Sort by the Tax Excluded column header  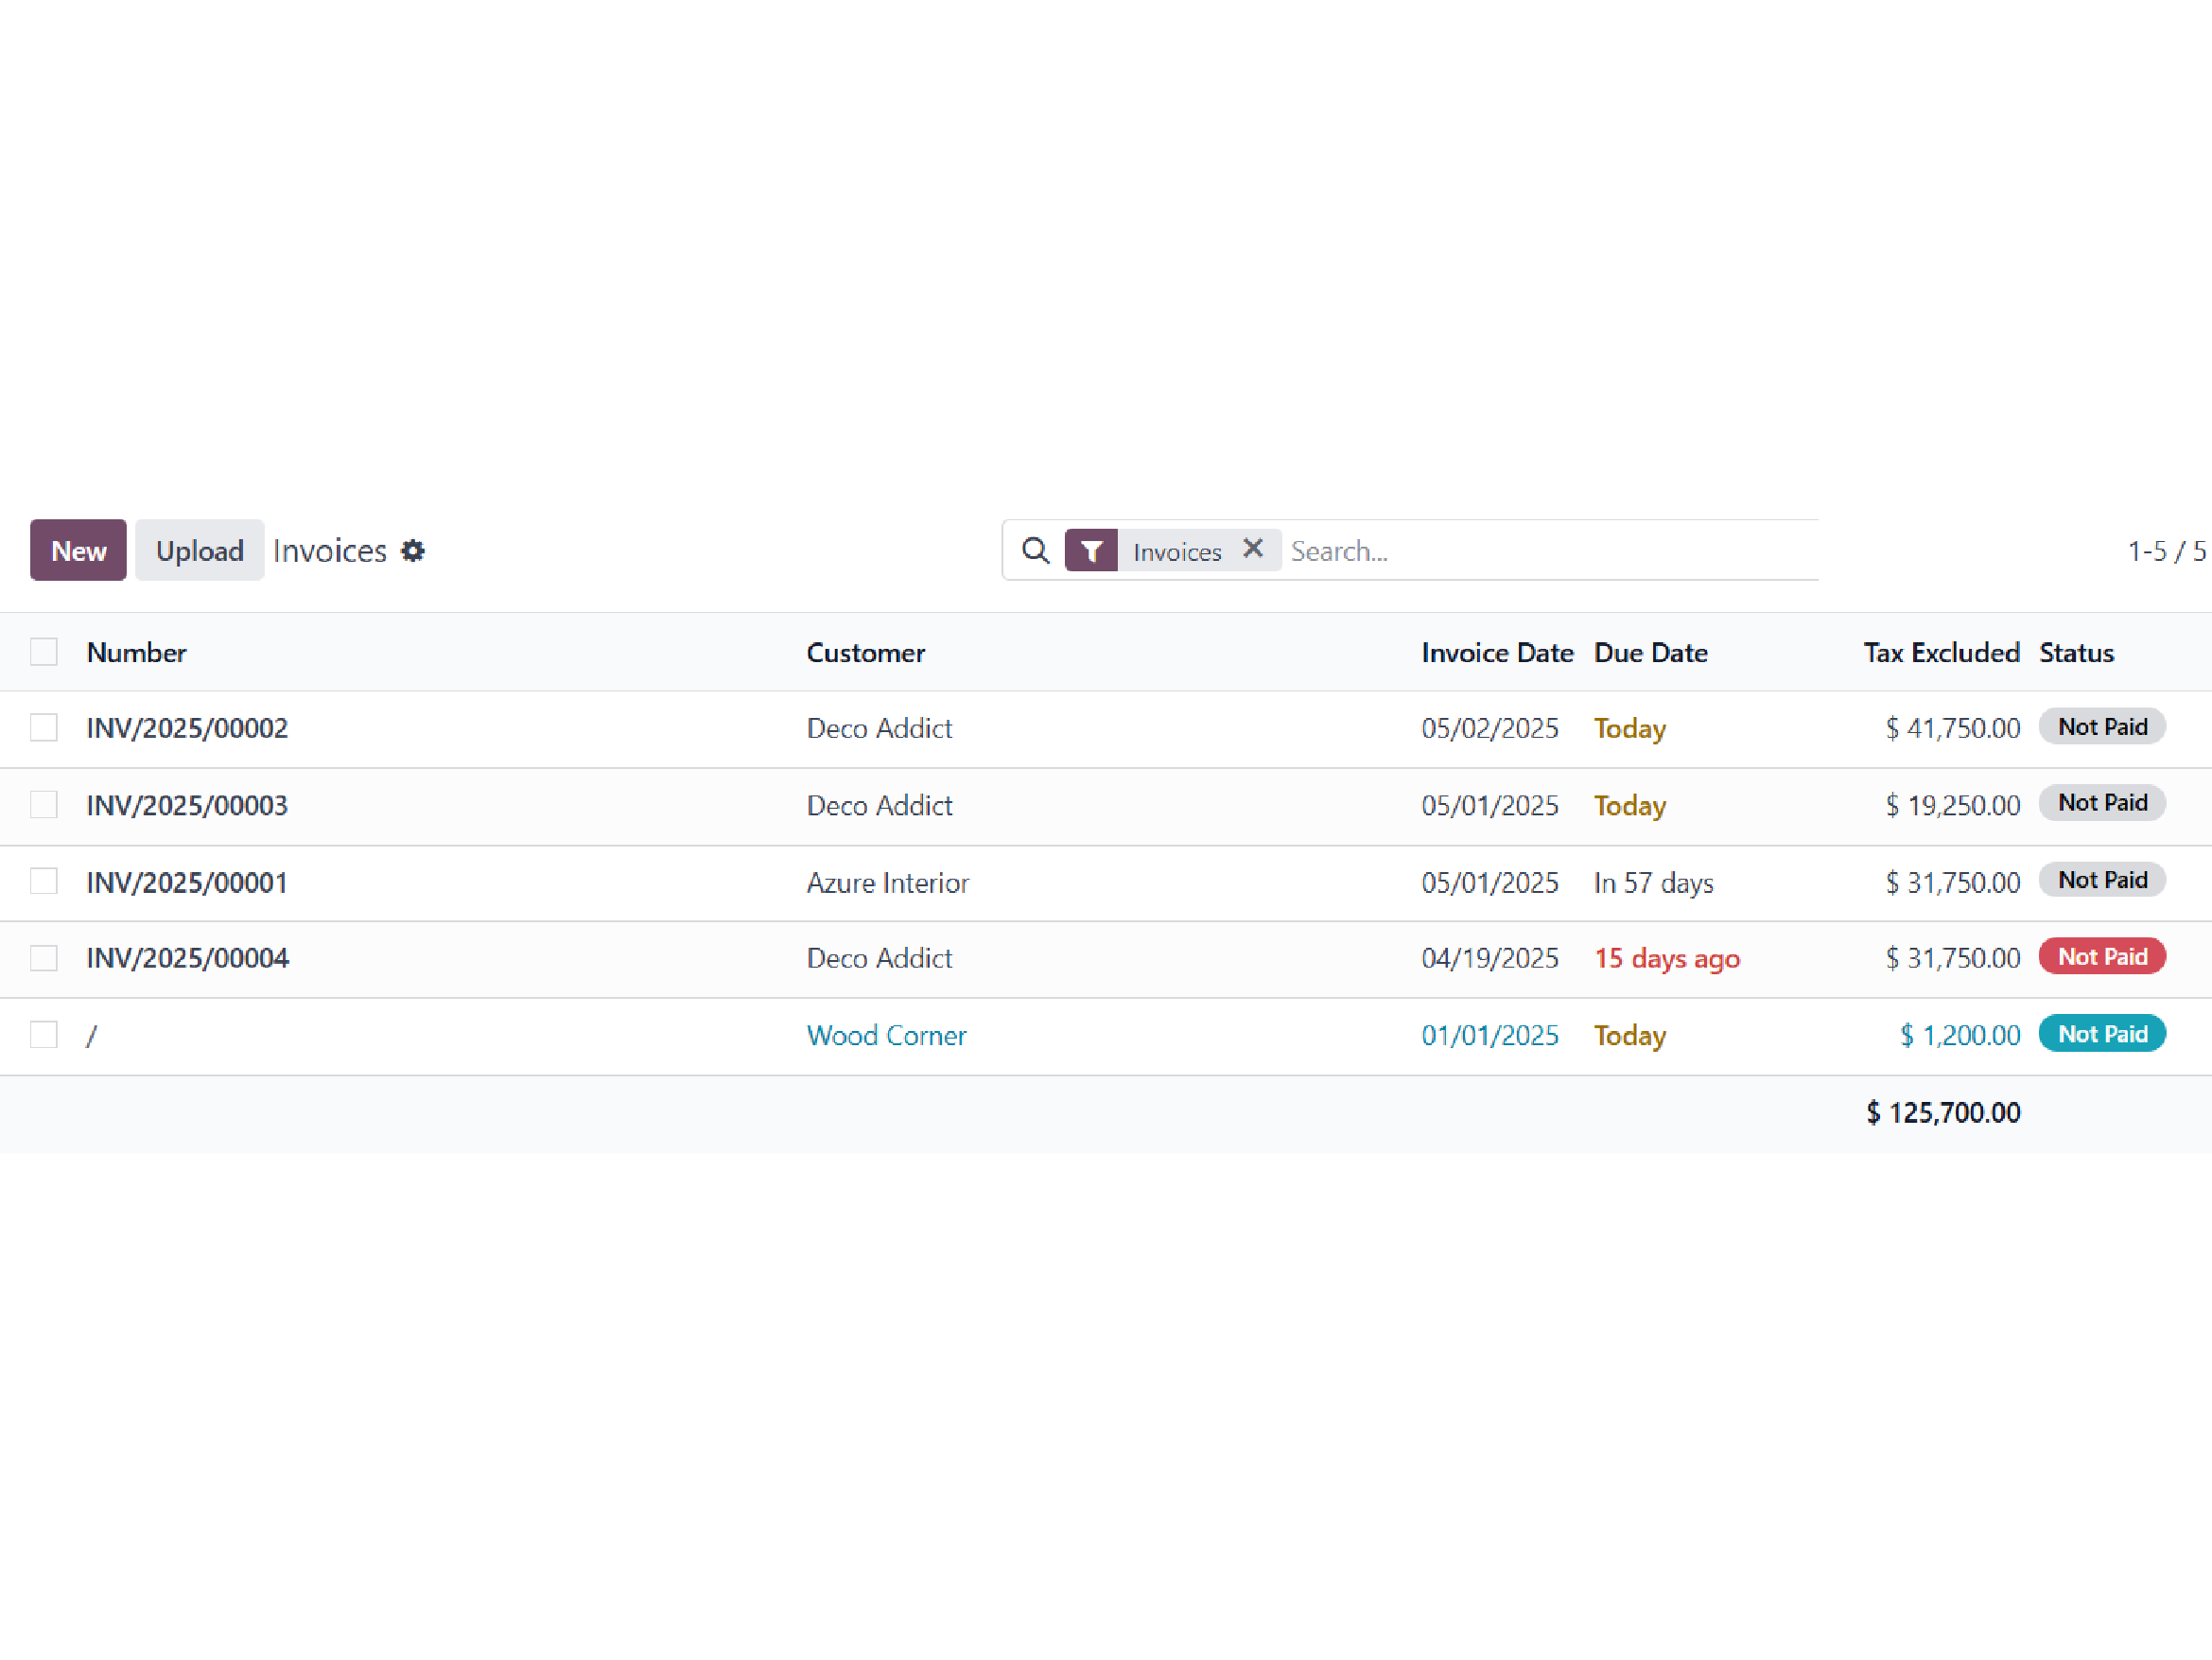coord(1941,653)
